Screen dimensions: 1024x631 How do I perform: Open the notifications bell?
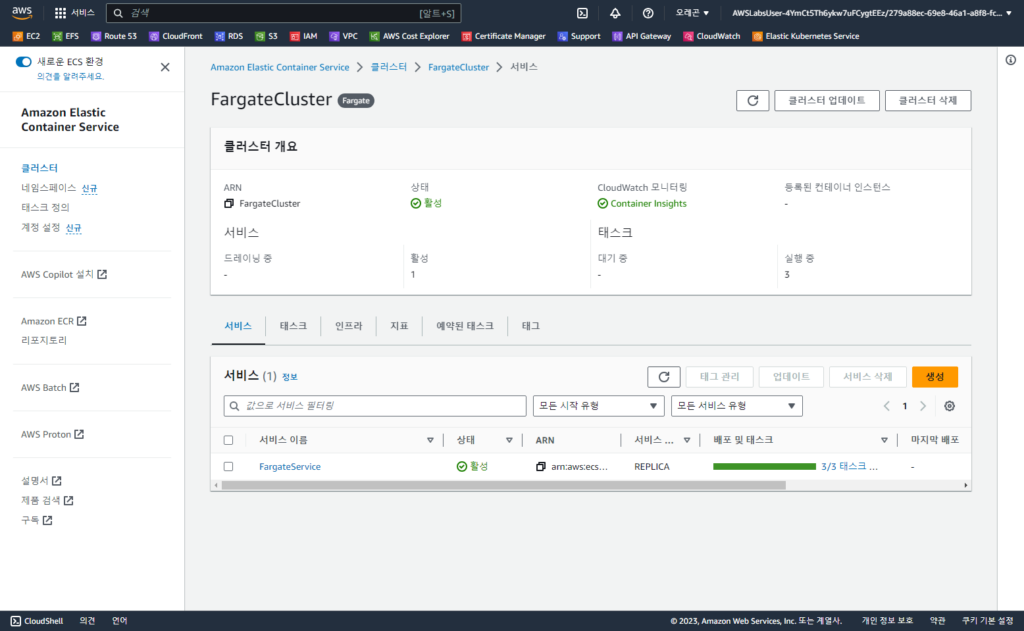point(615,13)
